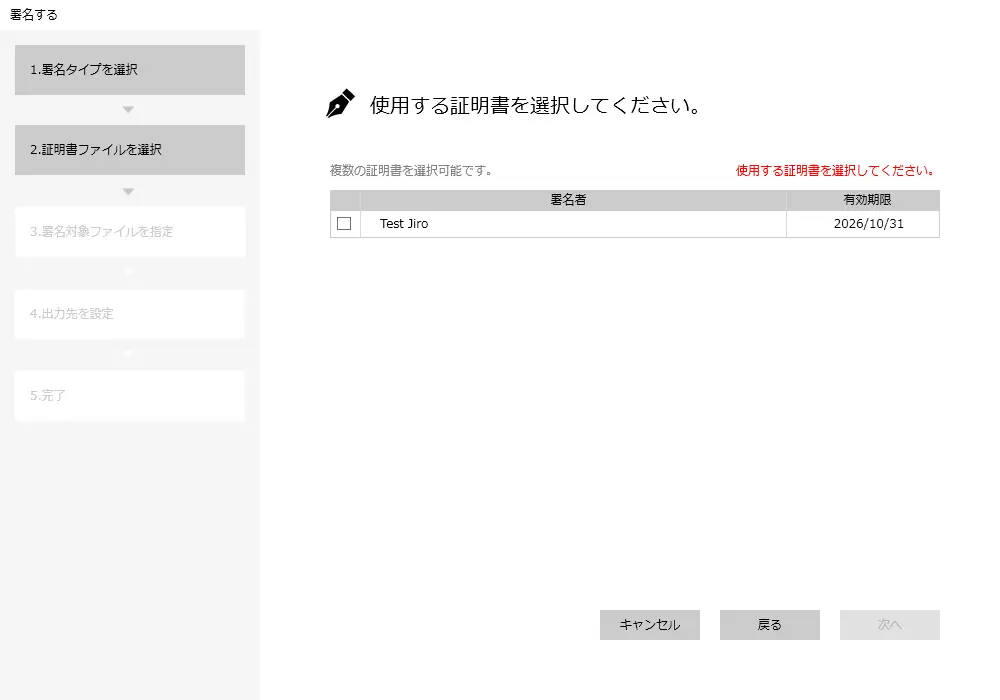Select step 2.証明書ファイルを選択
This screenshot has height=700, width=1000.
coord(130,150)
